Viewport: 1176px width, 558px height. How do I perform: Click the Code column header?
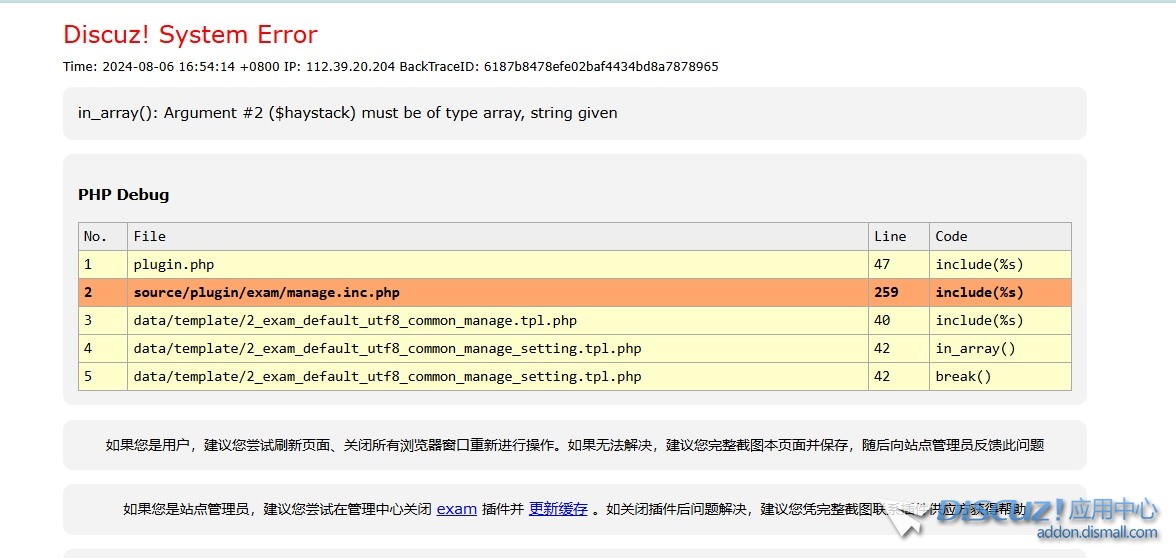pyautogui.click(x=951, y=236)
